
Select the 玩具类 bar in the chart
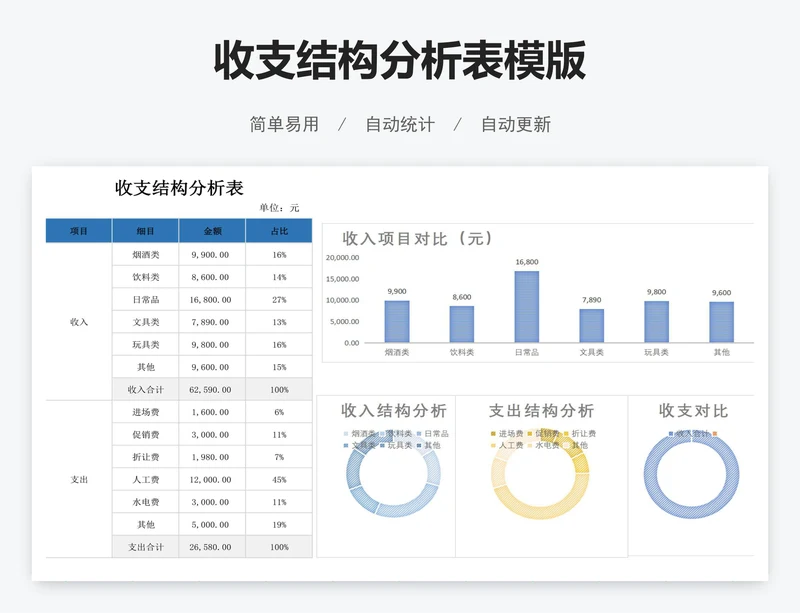pos(657,322)
